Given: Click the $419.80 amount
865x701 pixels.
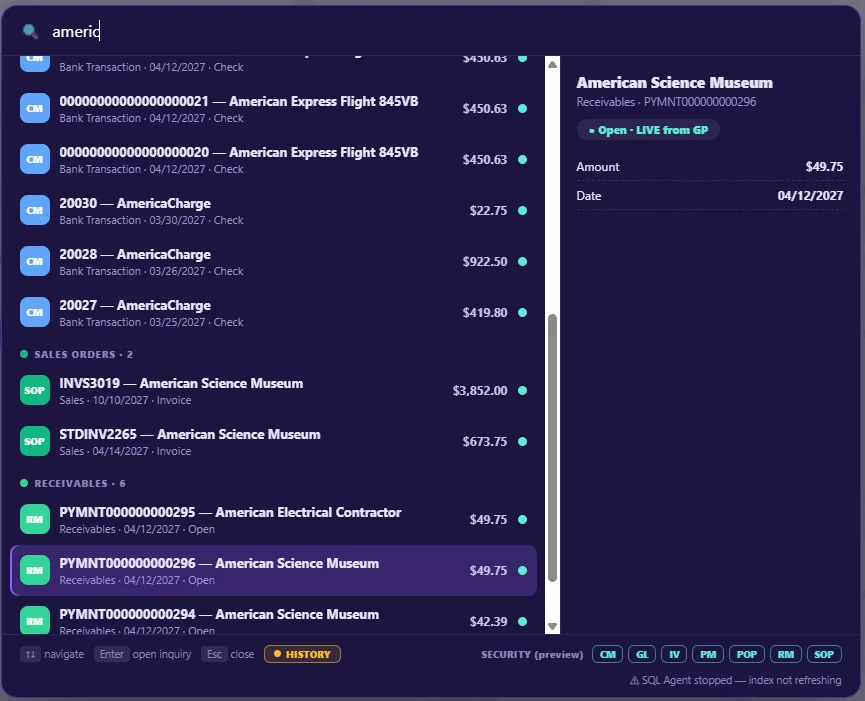Looking at the screenshot, I should [485, 313].
